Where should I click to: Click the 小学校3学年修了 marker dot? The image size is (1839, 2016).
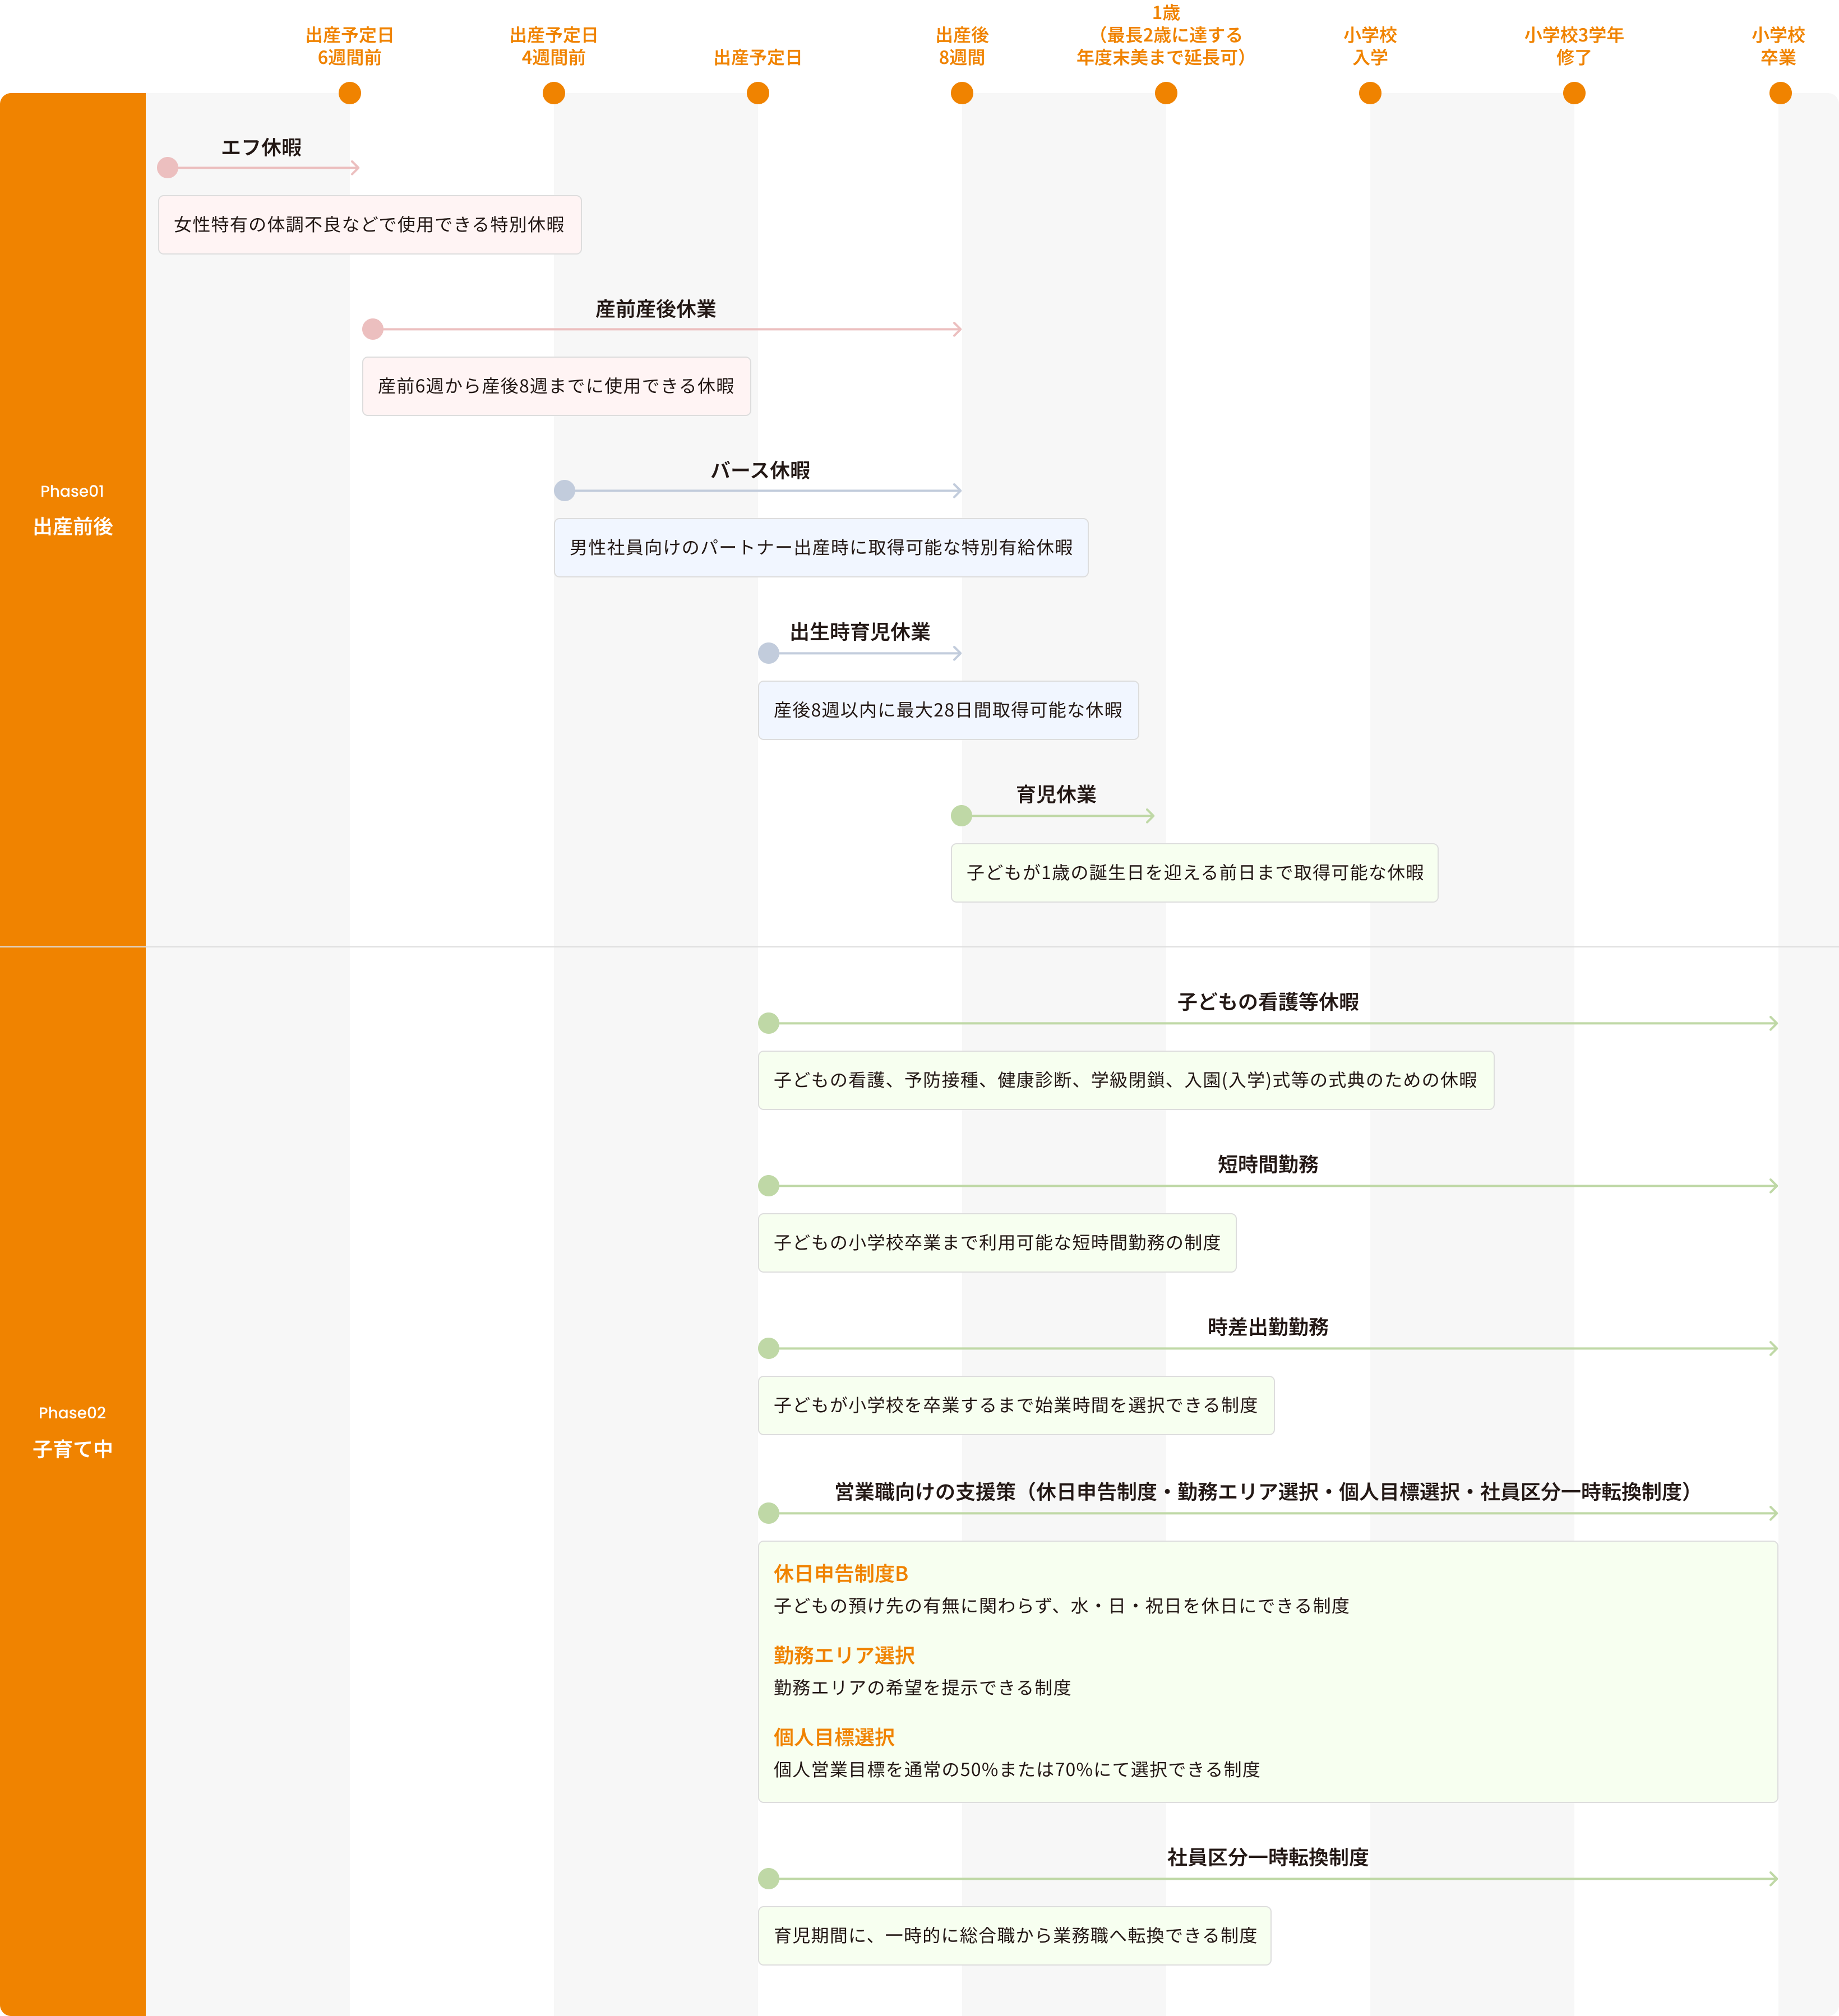[1573, 93]
